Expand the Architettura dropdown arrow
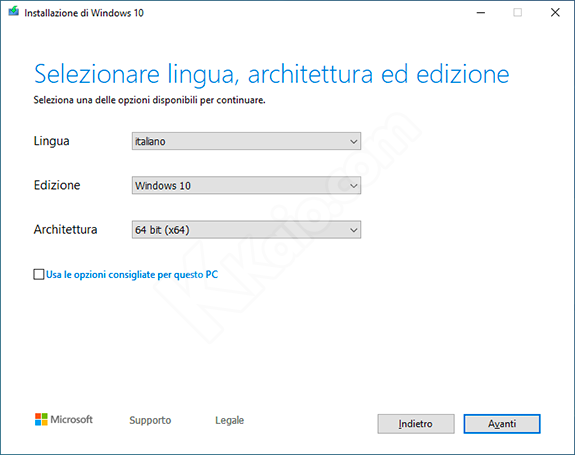This screenshot has width=575, height=455. (x=354, y=230)
